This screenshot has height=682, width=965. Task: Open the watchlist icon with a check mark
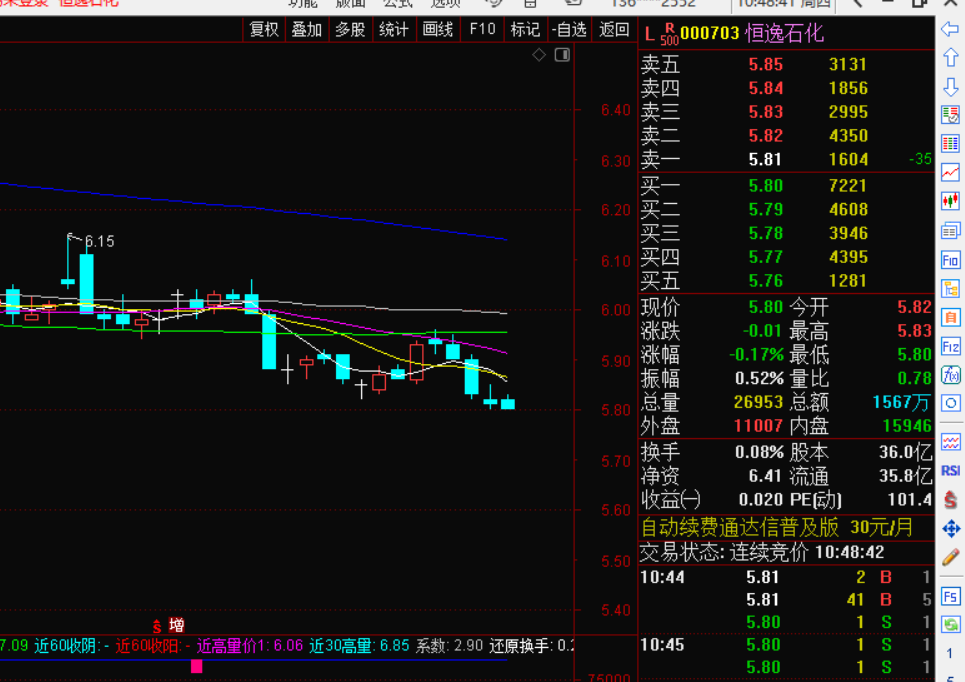tap(950, 114)
